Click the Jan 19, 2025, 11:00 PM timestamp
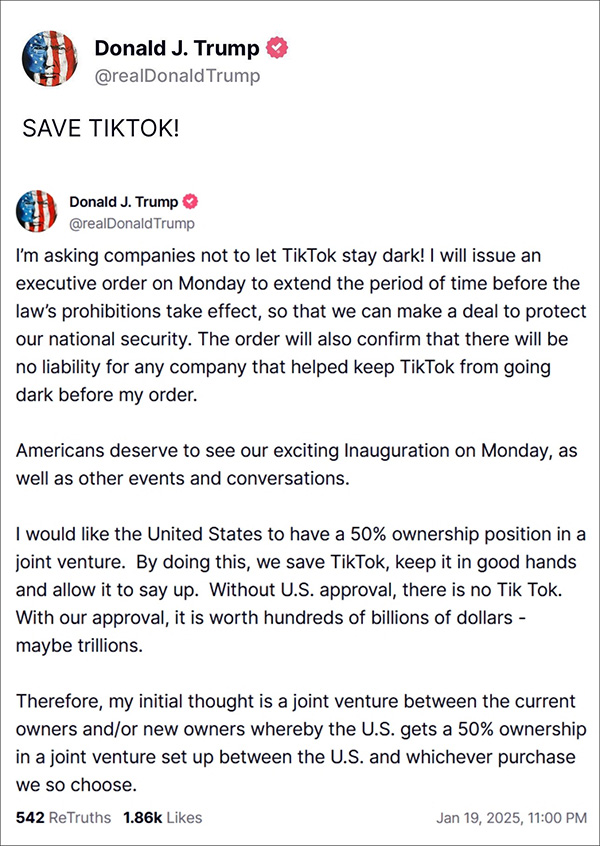This screenshot has width=600, height=846. [x=511, y=818]
